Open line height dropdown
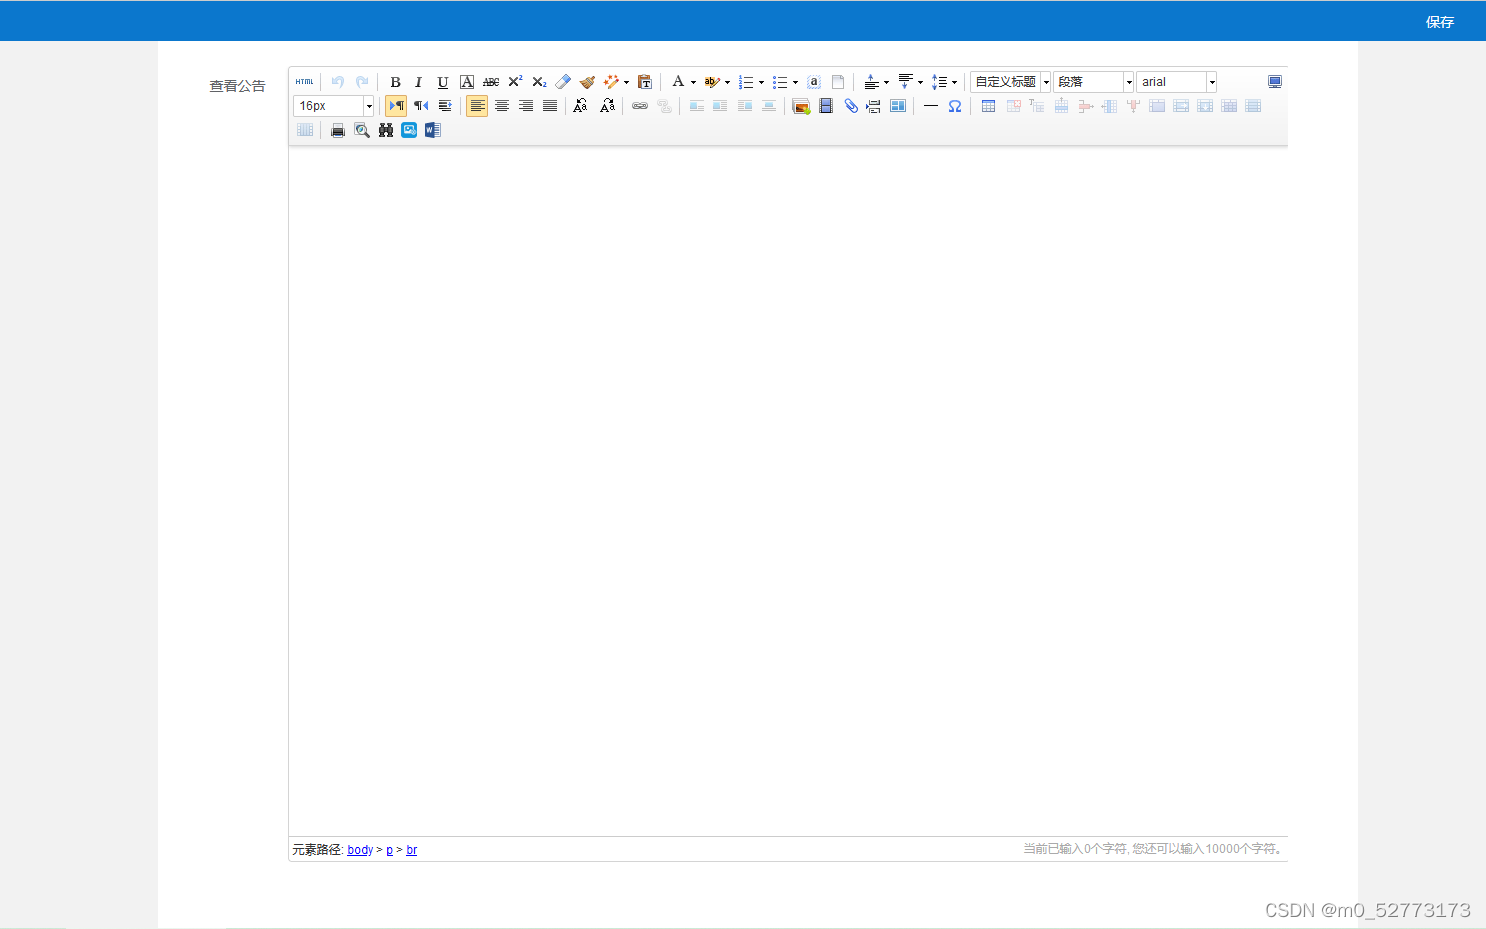The width and height of the screenshot is (1486, 929). (x=954, y=82)
